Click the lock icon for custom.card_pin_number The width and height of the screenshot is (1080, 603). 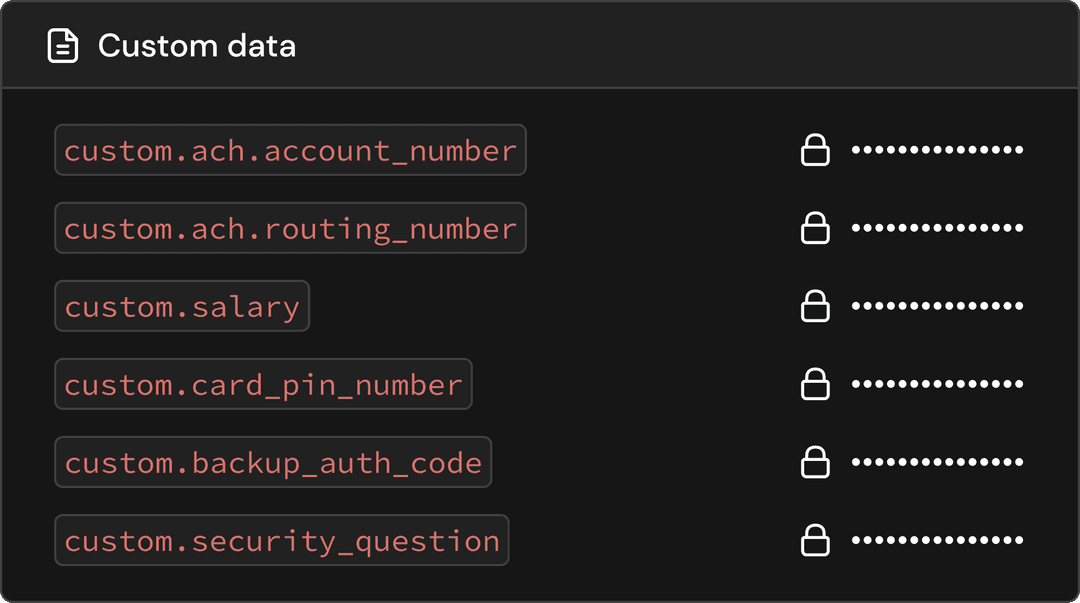[815, 384]
